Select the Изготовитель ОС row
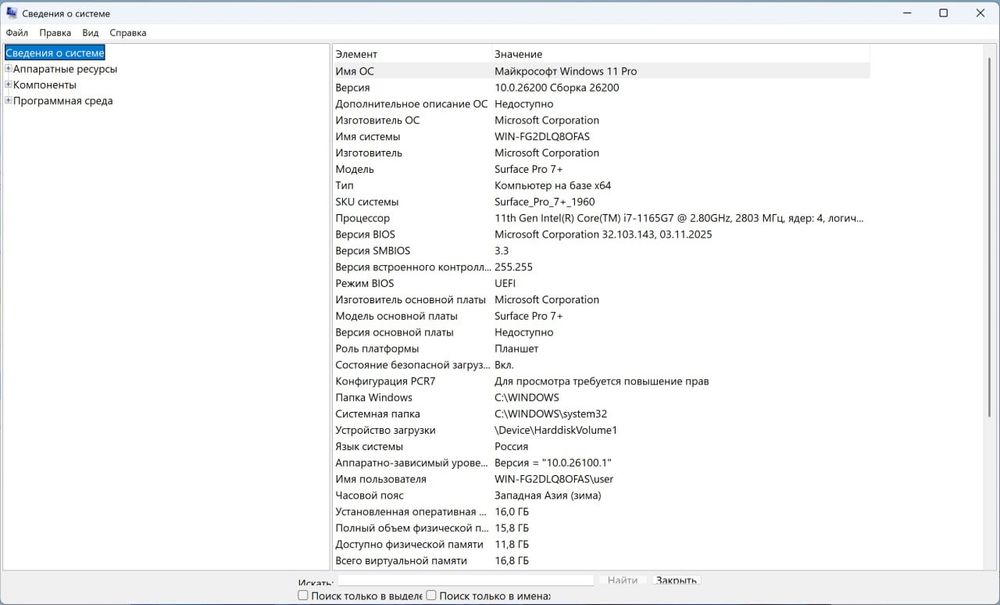 [x=601, y=120]
